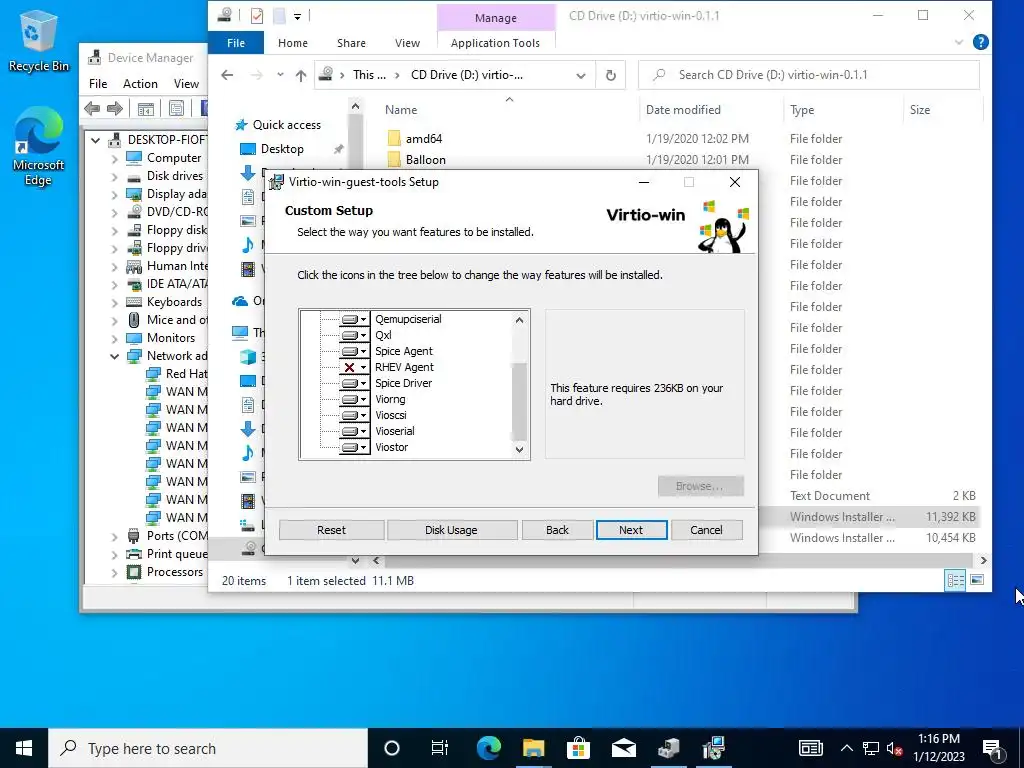The height and width of the screenshot is (768, 1024).
Task: Open the File tab in File Explorer
Action: (236, 43)
